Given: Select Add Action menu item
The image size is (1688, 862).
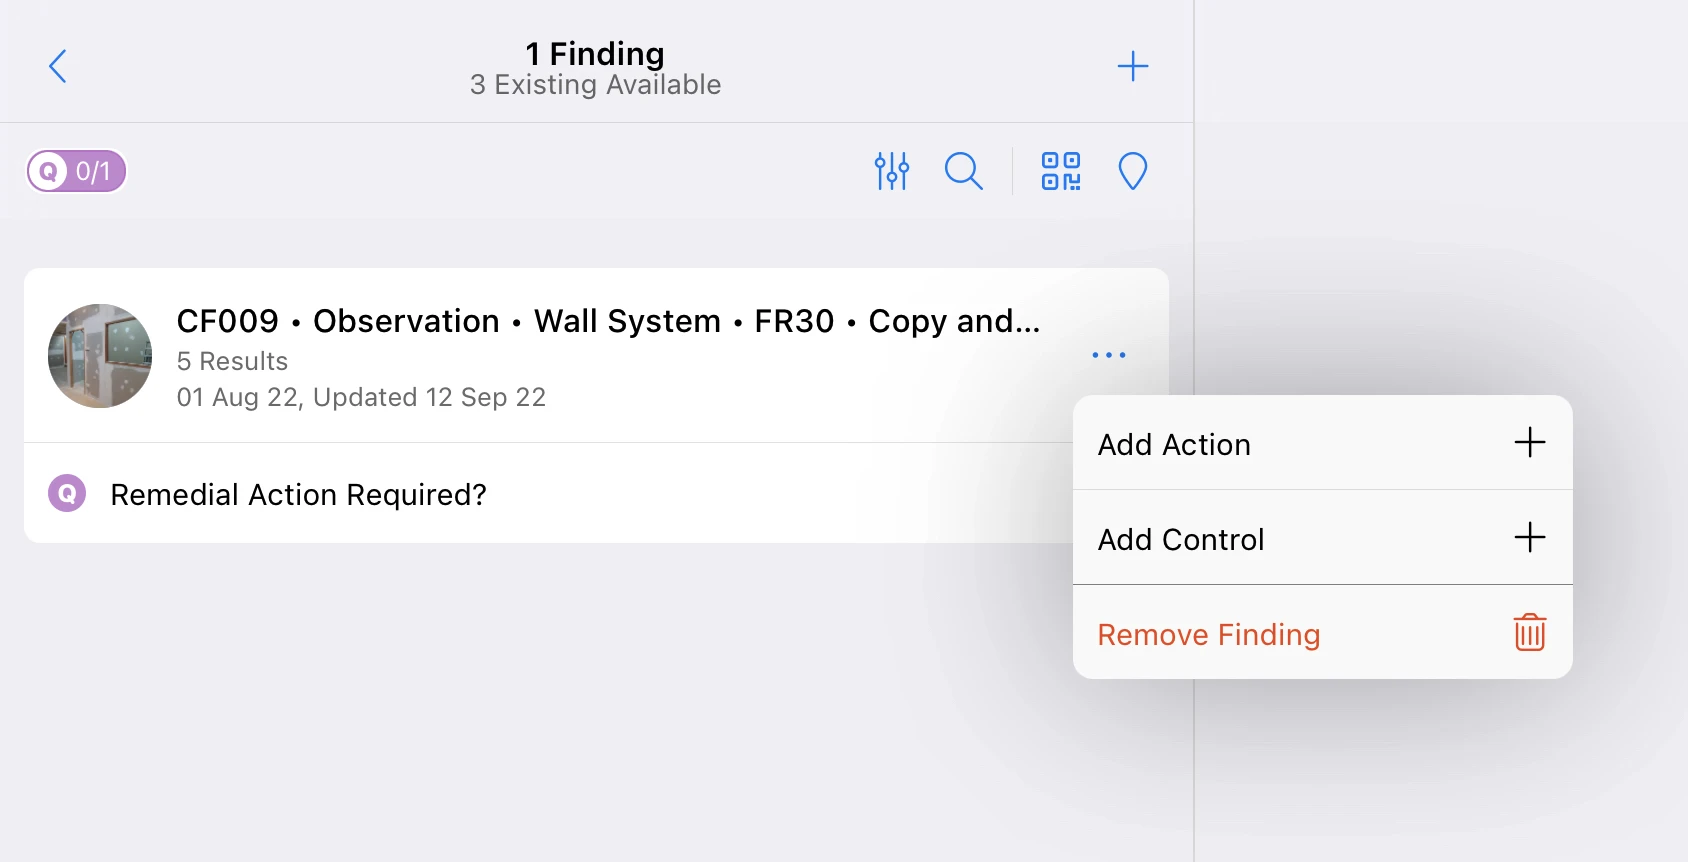Looking at the screenshot, I should [1322, 443].
